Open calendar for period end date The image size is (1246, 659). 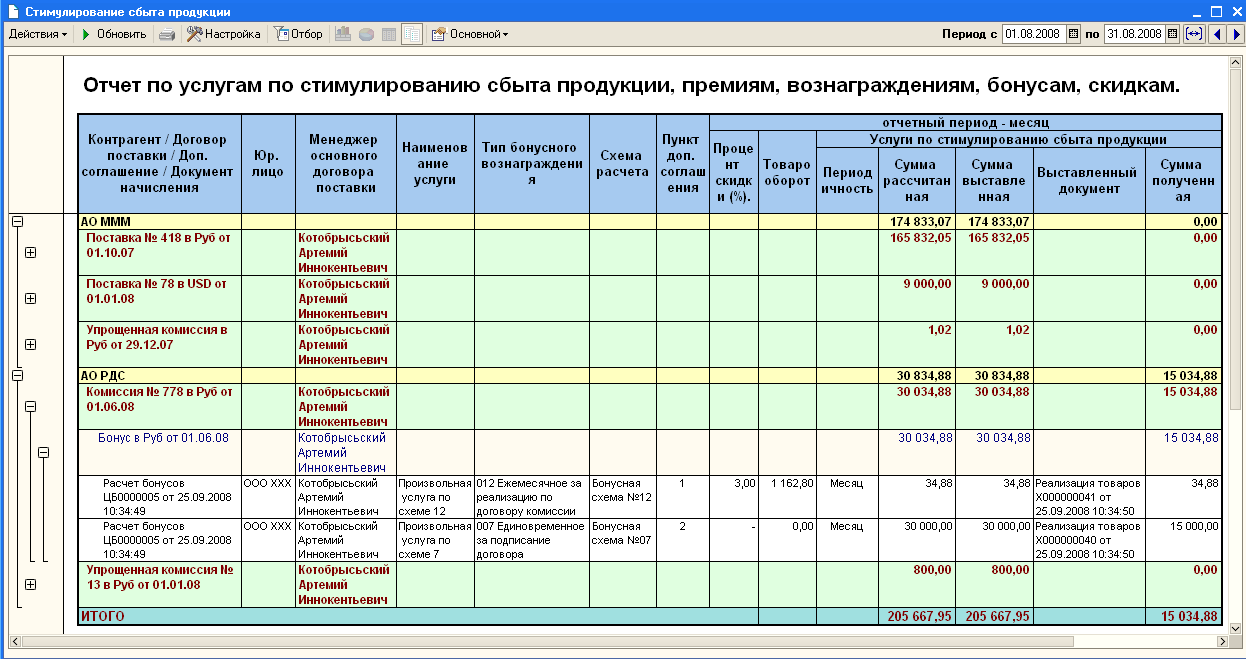pyautogui.click(x=1174, y=34)
